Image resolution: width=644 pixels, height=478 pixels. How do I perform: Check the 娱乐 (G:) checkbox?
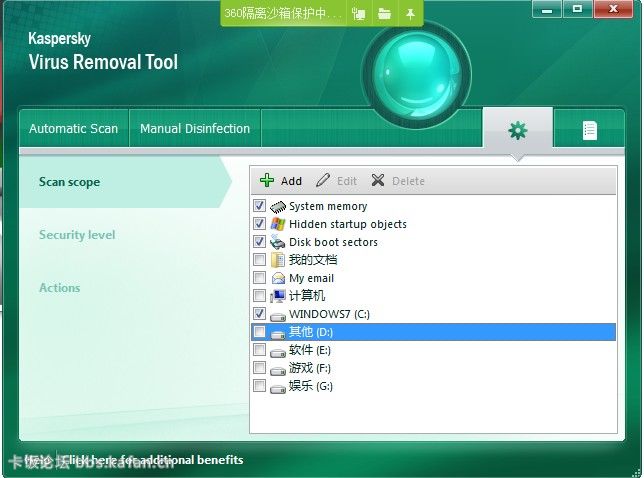[259, 386]
